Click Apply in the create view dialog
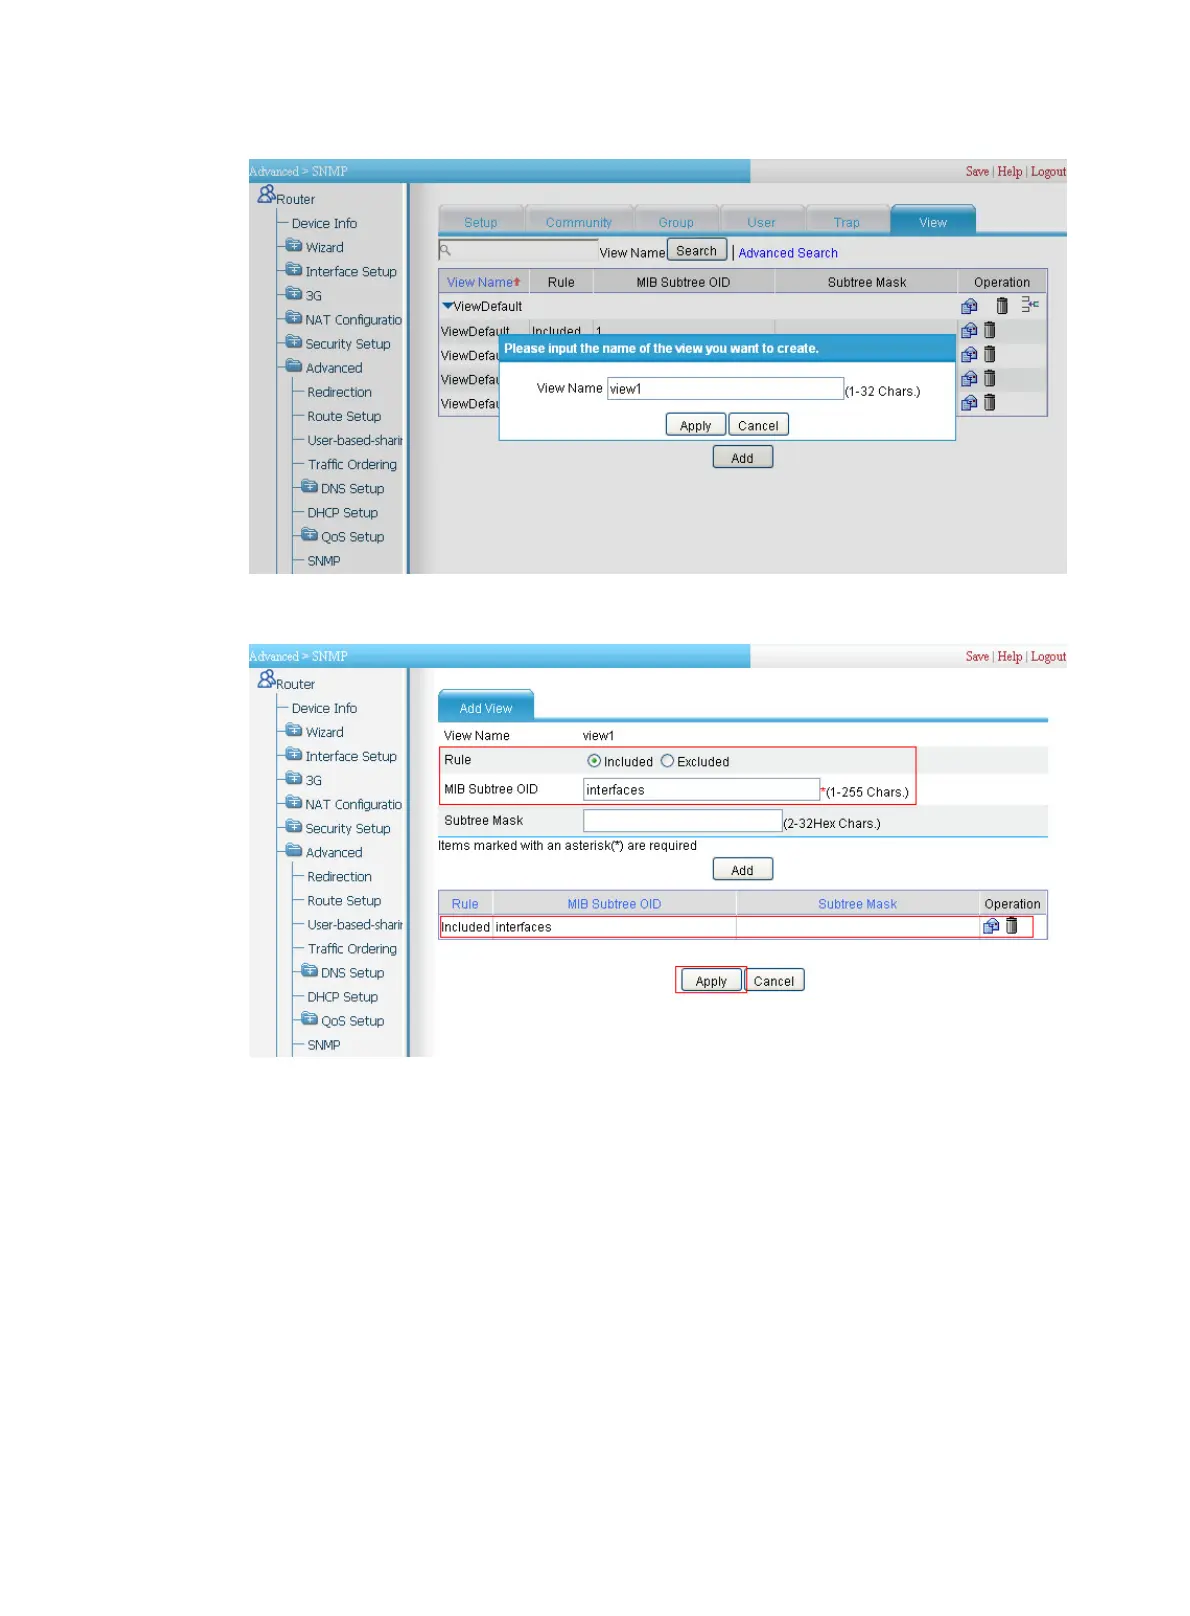The width and height of the screenshot is (1190, 1616). click(x=696, y=425)
